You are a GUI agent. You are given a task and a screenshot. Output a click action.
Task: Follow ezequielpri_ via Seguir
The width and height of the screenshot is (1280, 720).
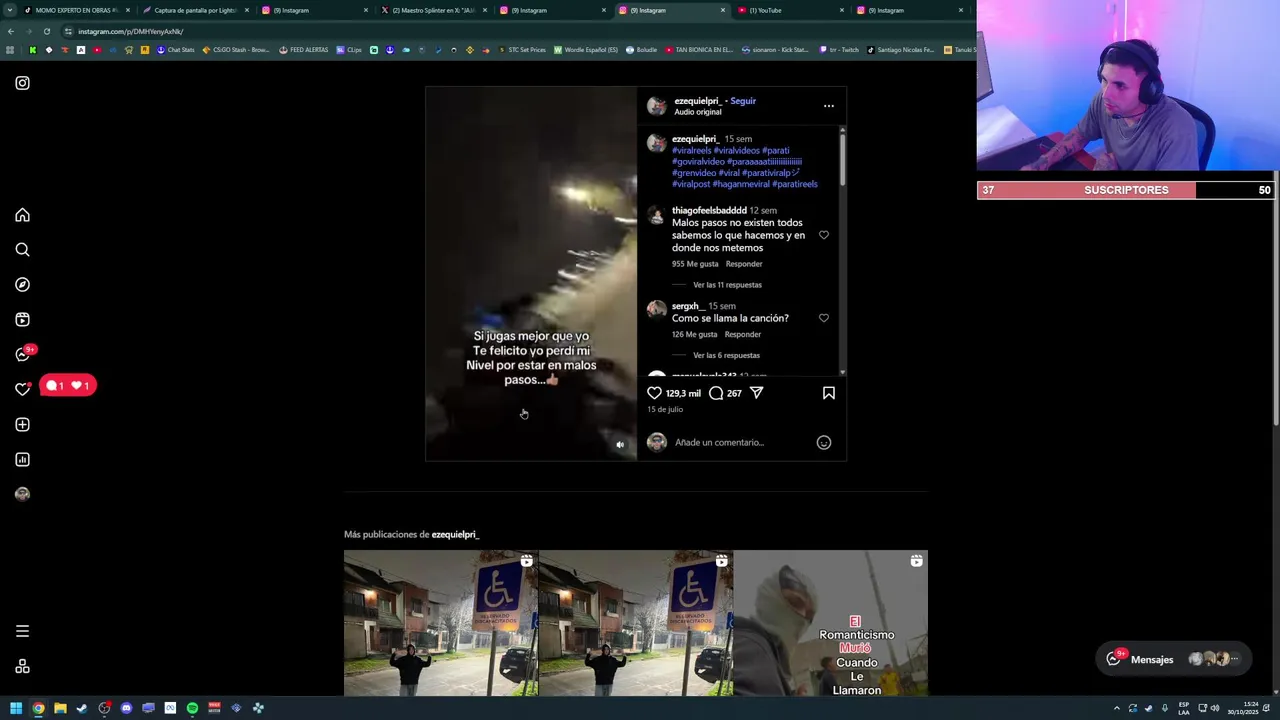743,101
